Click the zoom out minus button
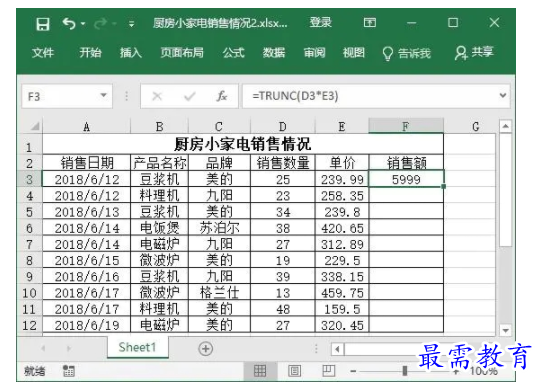Viewport: 540px width, 388px height. pyautogui.click(x=353, y=371)
